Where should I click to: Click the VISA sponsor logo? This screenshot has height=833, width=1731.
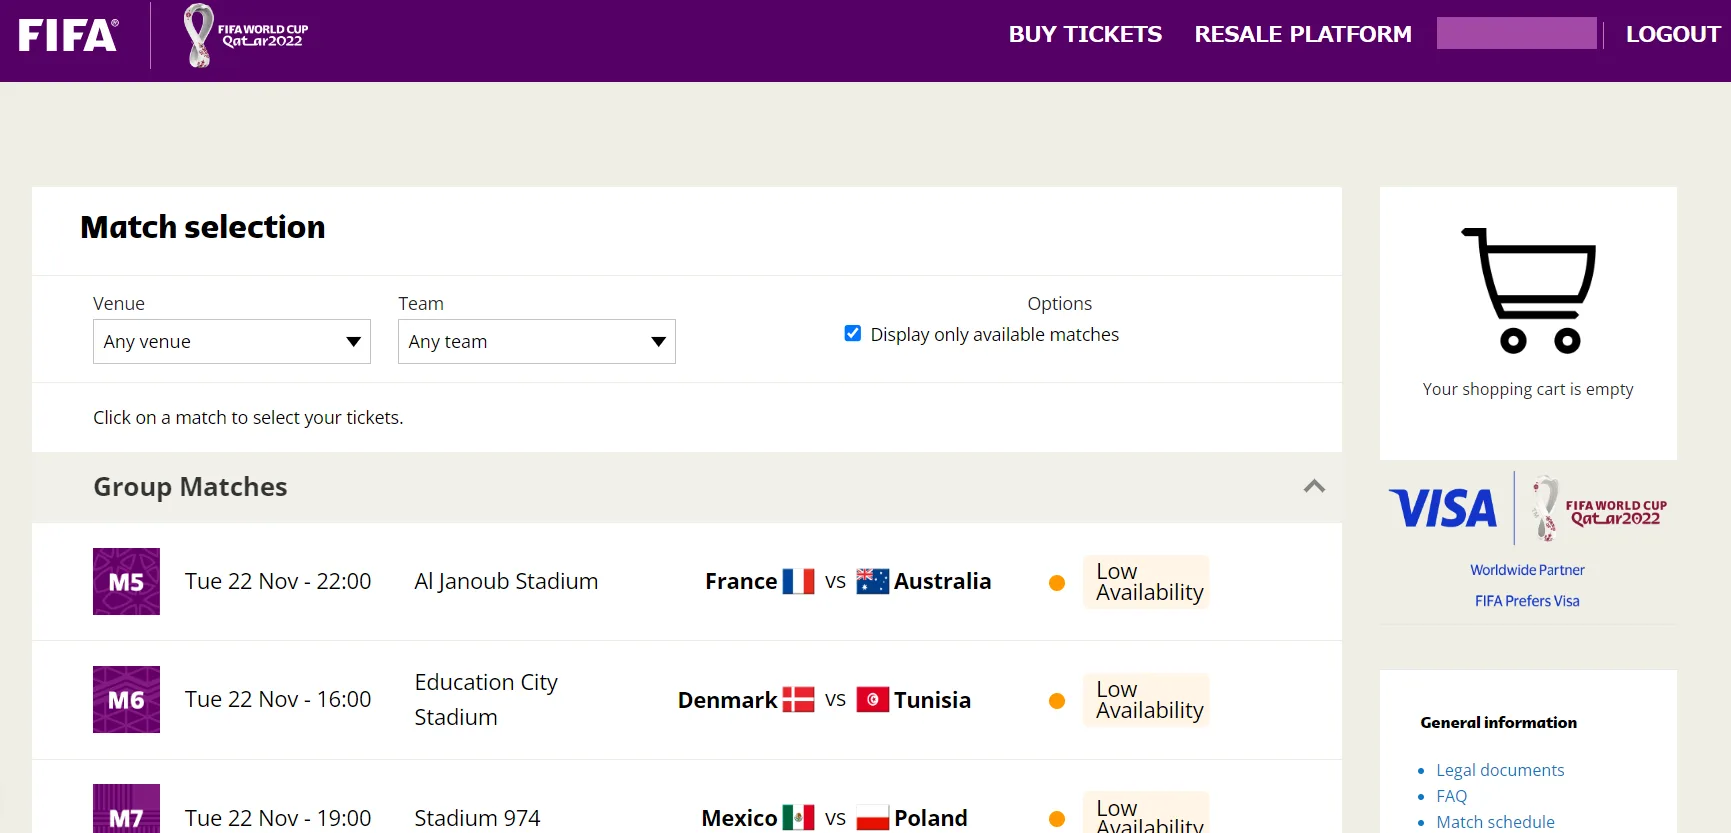[x=1443, y=508]
